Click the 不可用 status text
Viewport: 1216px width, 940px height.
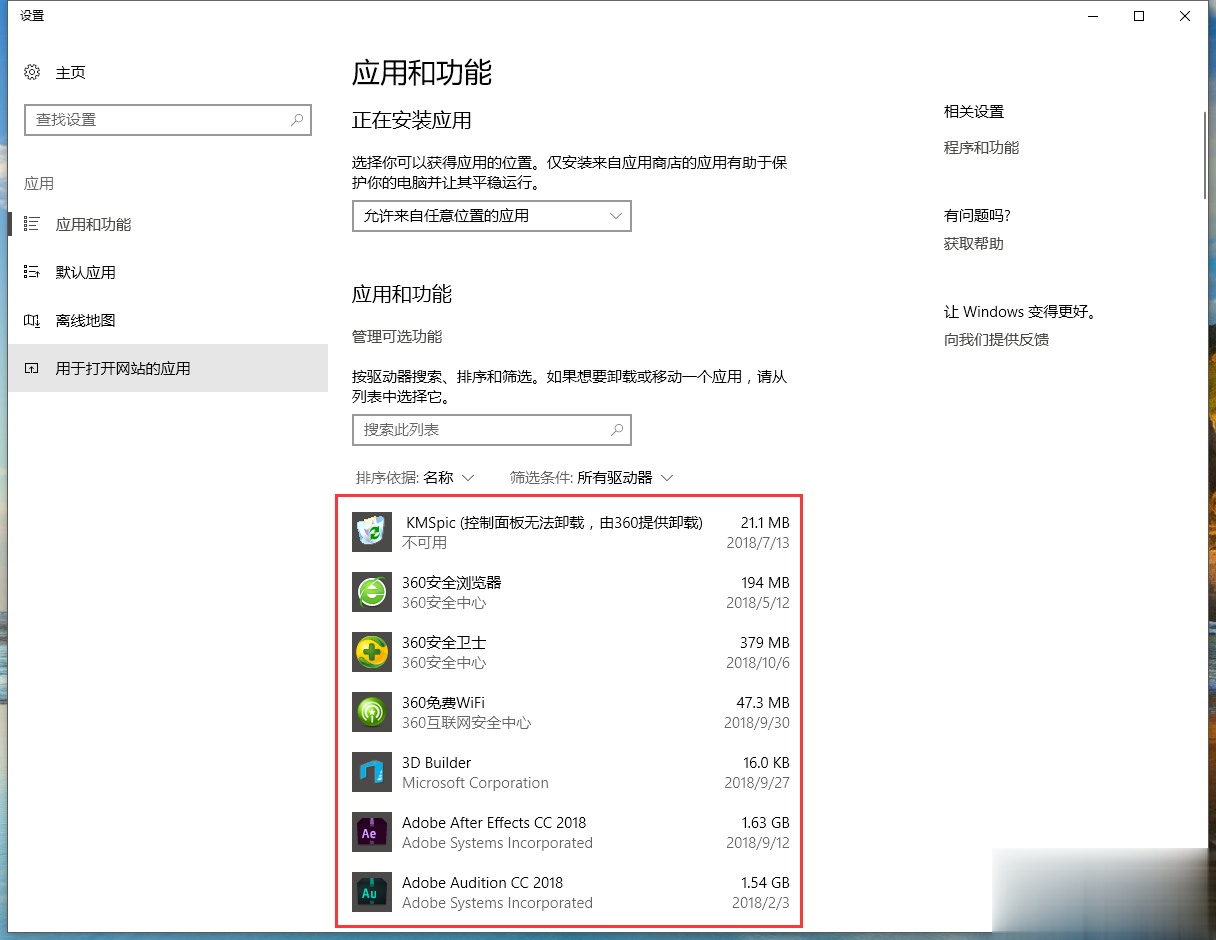click(x=425, y=543)
